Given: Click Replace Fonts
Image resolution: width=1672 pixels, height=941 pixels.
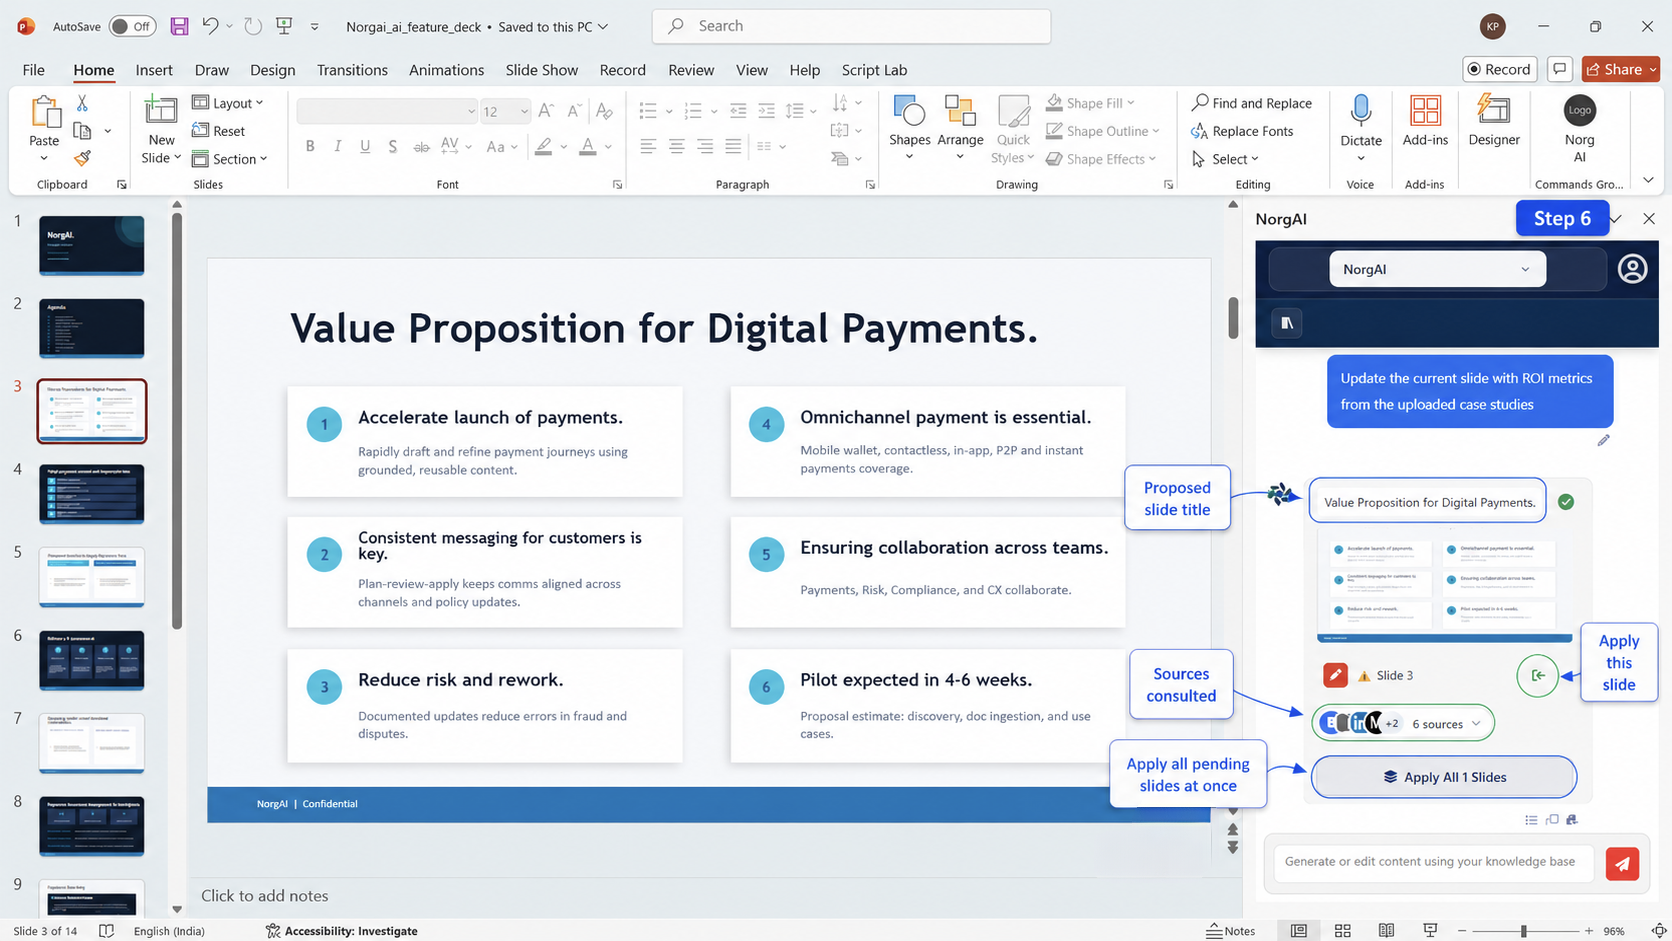Looking at the screenshot, I should 1242,131.
